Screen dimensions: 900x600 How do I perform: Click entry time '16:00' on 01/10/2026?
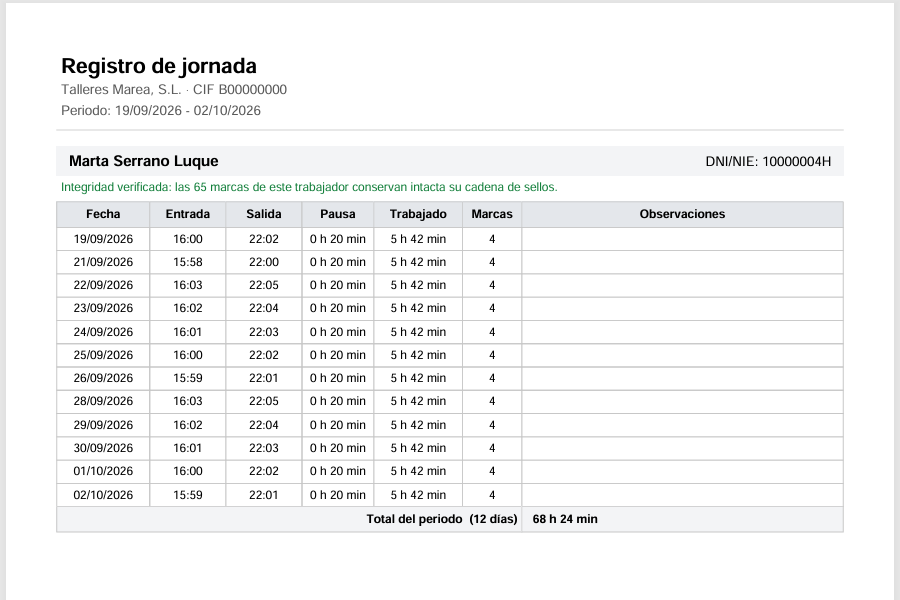pos(188,471)
